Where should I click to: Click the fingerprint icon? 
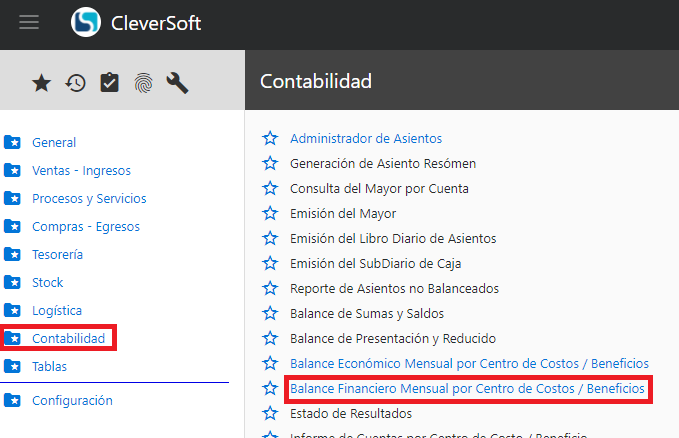point(143,83)
